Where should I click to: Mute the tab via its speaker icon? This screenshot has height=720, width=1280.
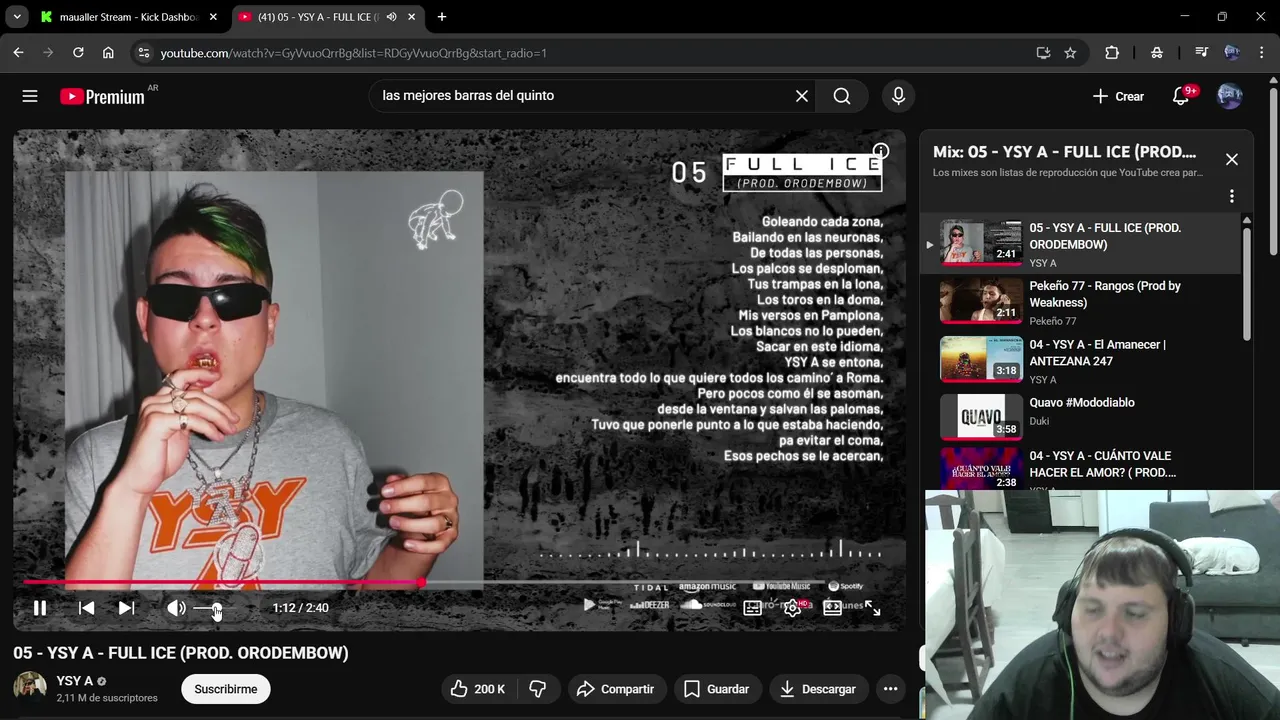pyautogui.click(x=391, y=17)
